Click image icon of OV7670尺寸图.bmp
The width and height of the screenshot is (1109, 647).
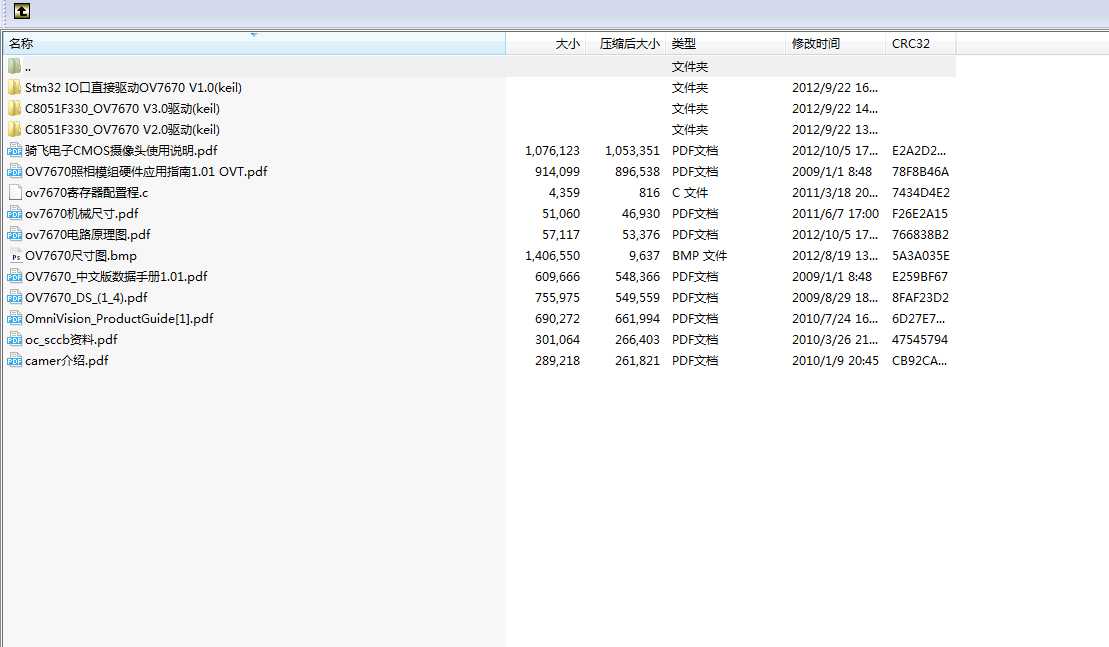15,256
